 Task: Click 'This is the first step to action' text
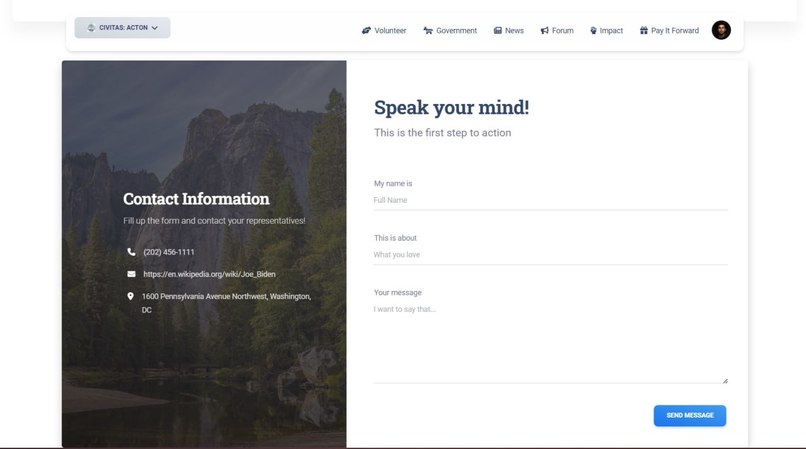tap(443, 133)
